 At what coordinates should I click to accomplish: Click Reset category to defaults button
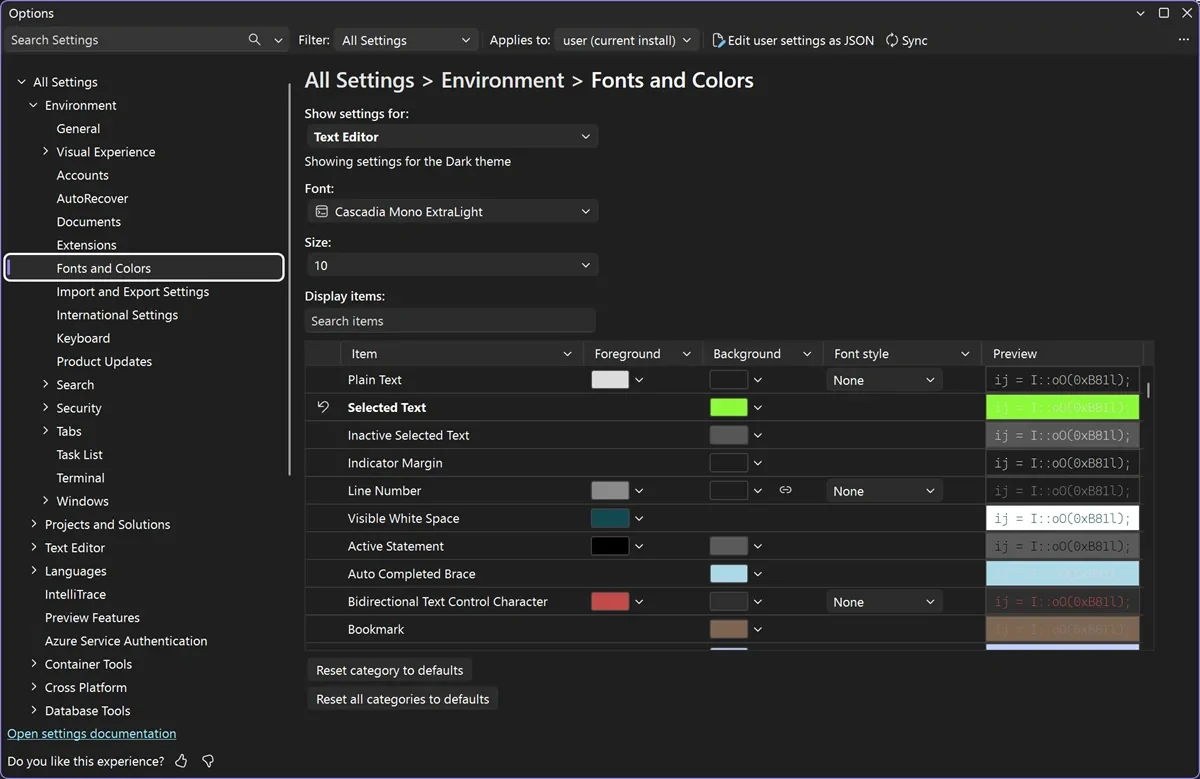[x=390, y=670]
